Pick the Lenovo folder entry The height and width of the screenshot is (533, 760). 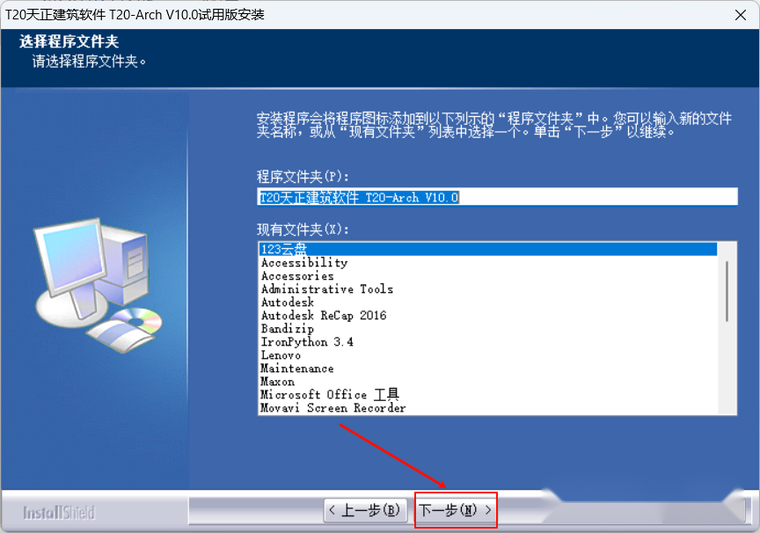[280, 355]
